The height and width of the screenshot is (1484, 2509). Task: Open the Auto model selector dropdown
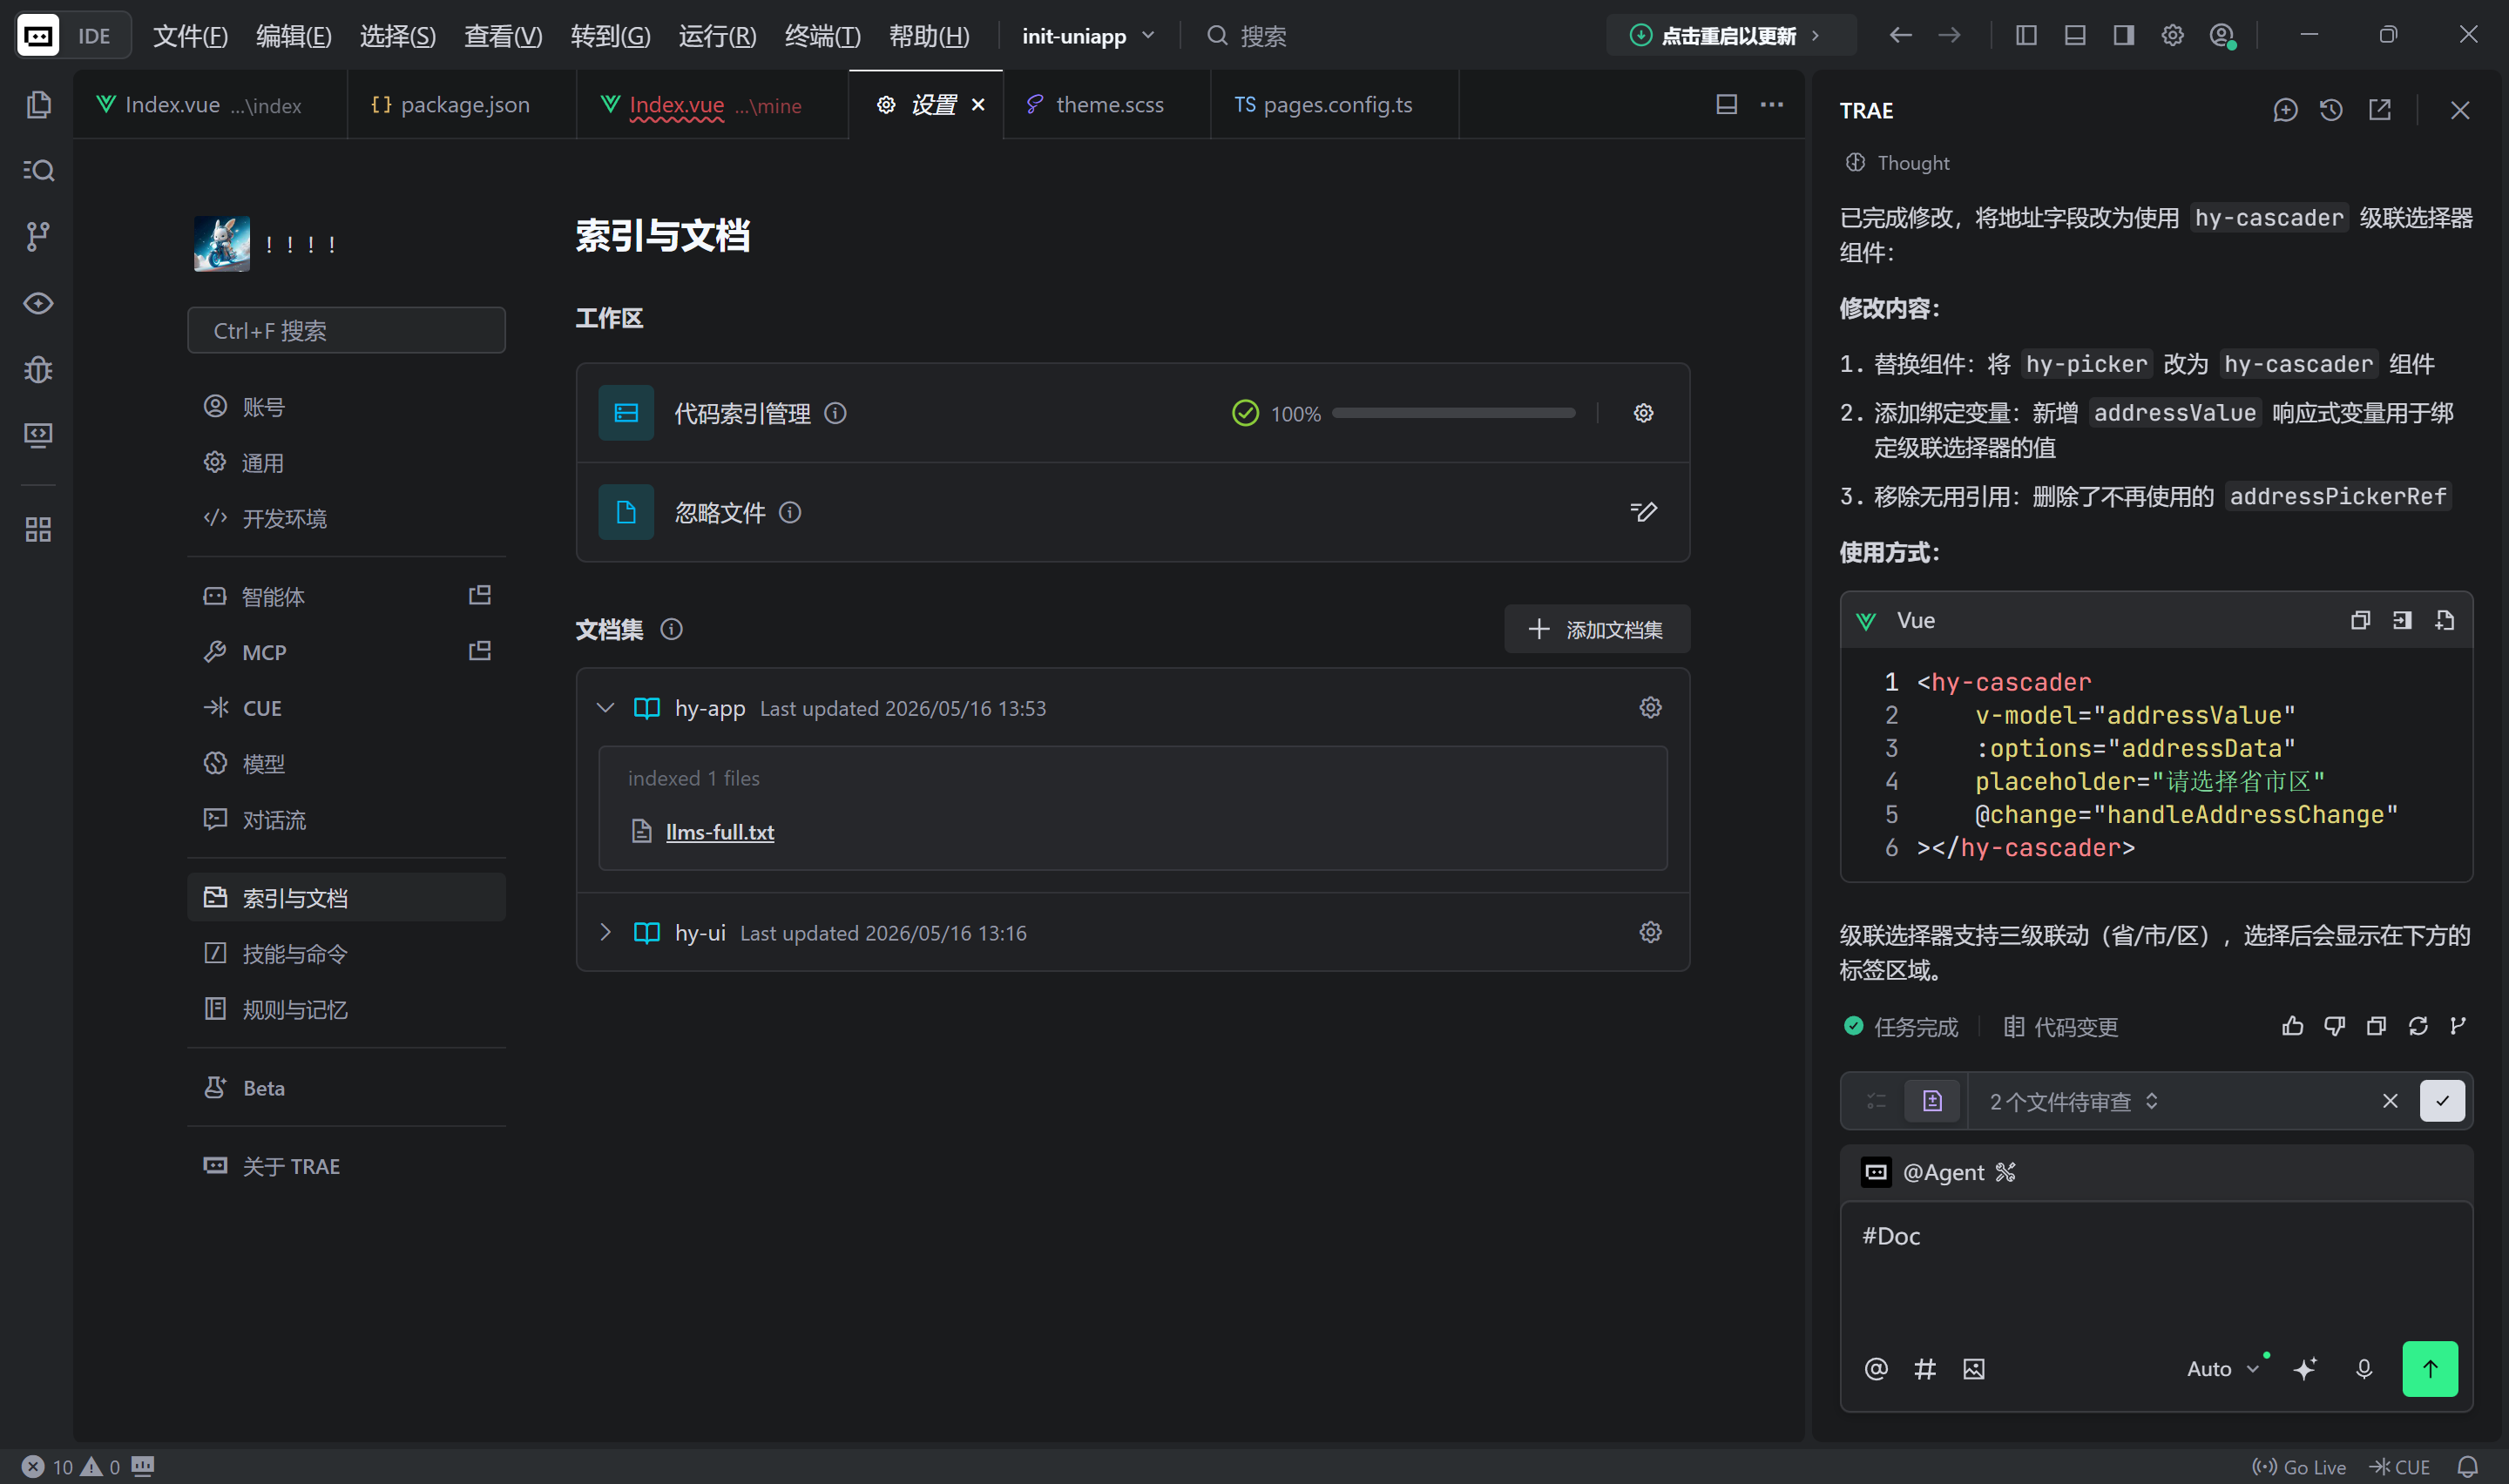coord(2222,1368)
